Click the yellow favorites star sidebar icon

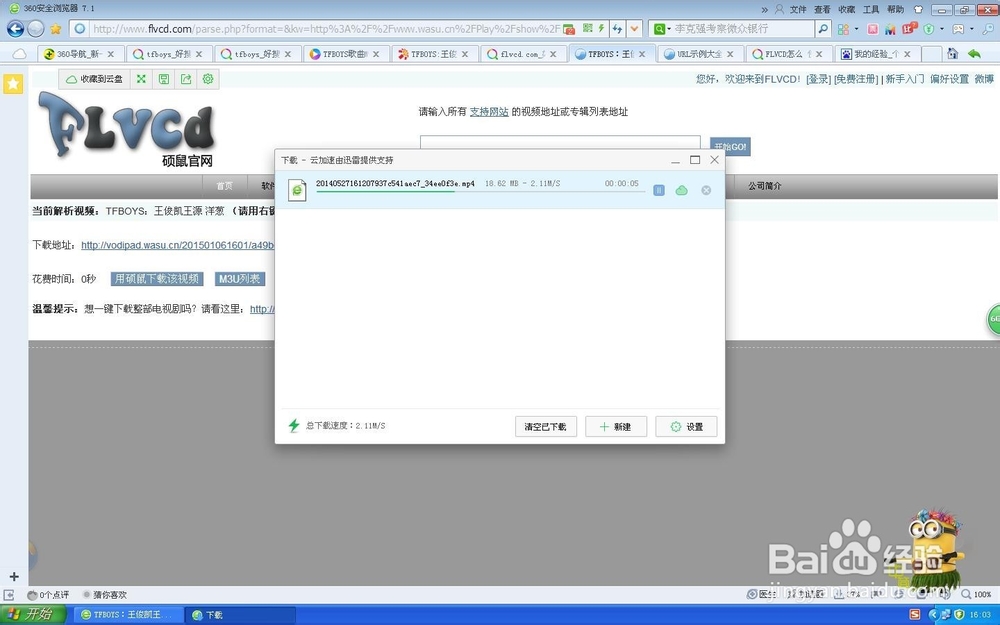click(13, 84)
